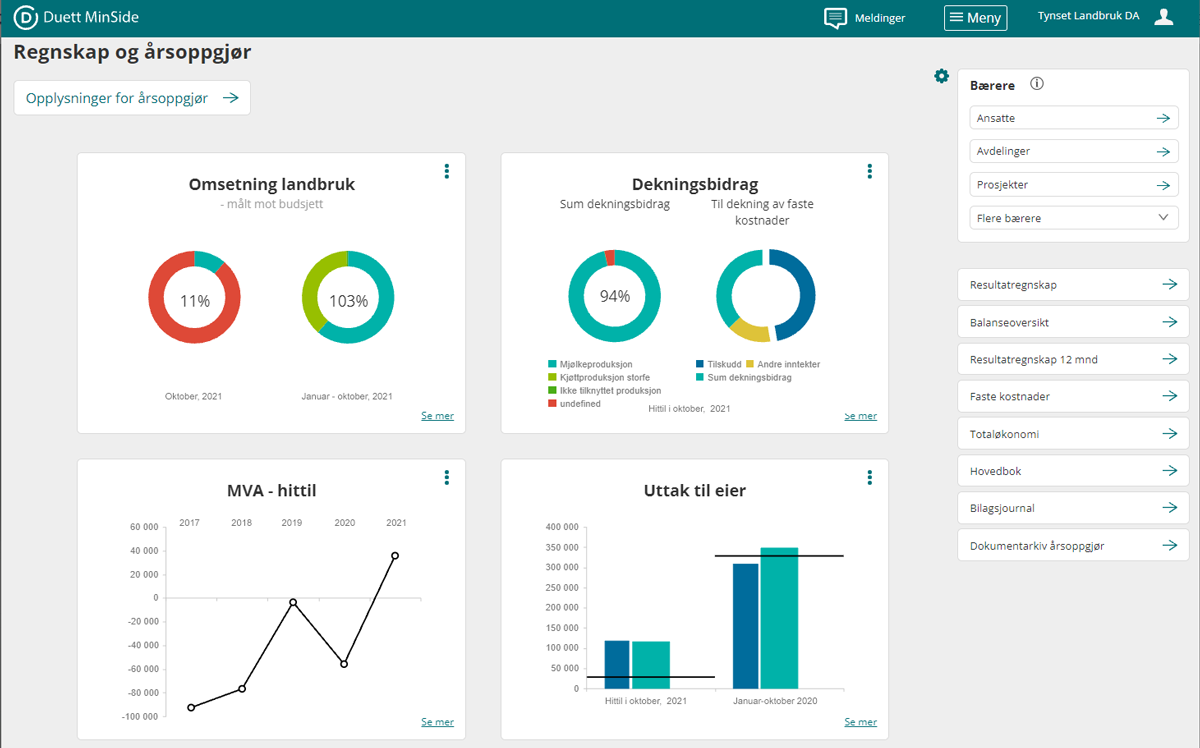Click Opplysninger for årsoppgjør button
Image resolution: width=1200 pixels, height=748 pixels.
(132, 98)
